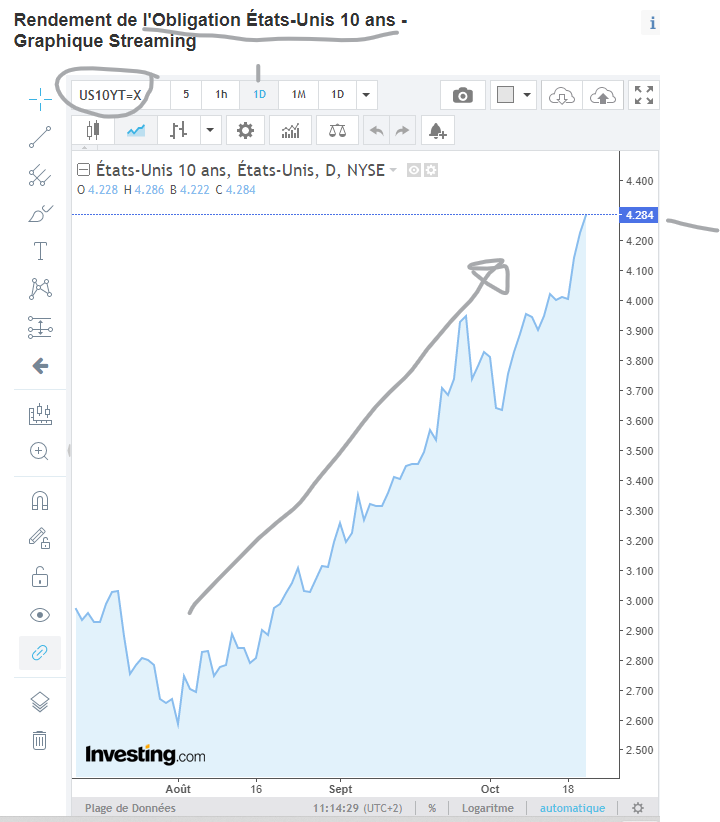Open bottom bar settings gear

638,808
